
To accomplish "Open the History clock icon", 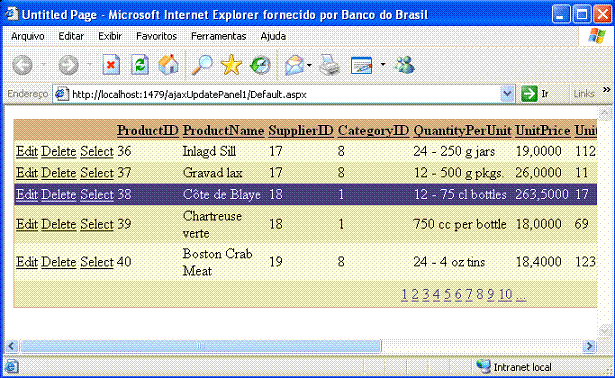I will 260,65.
